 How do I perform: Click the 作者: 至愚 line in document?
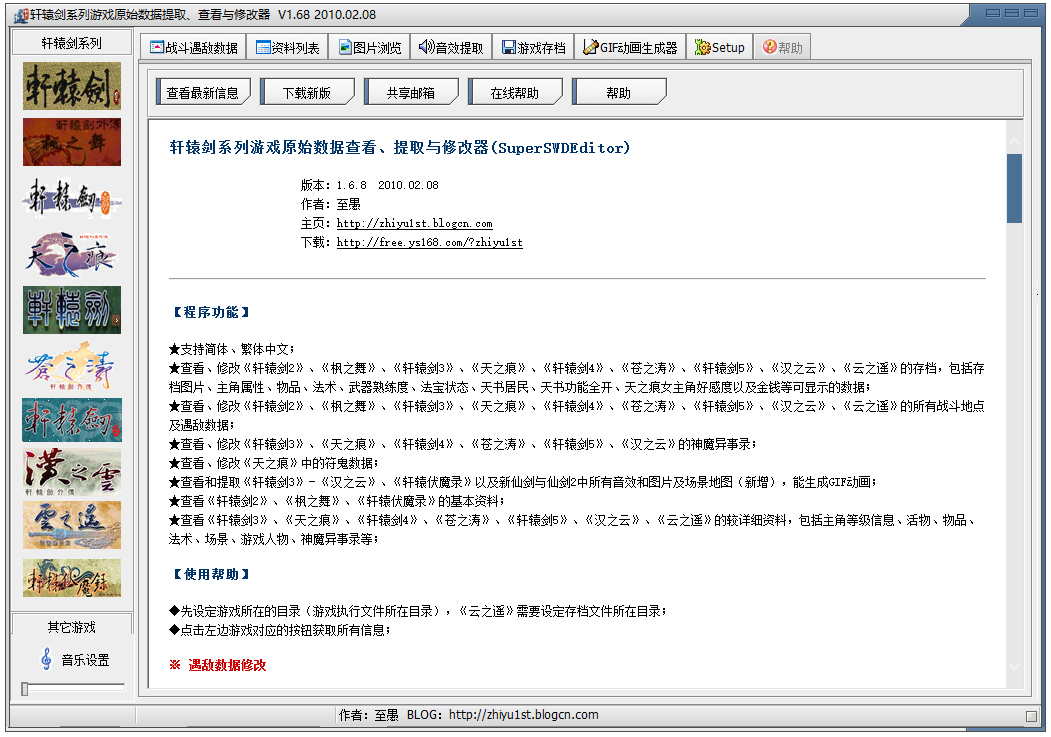330,204
